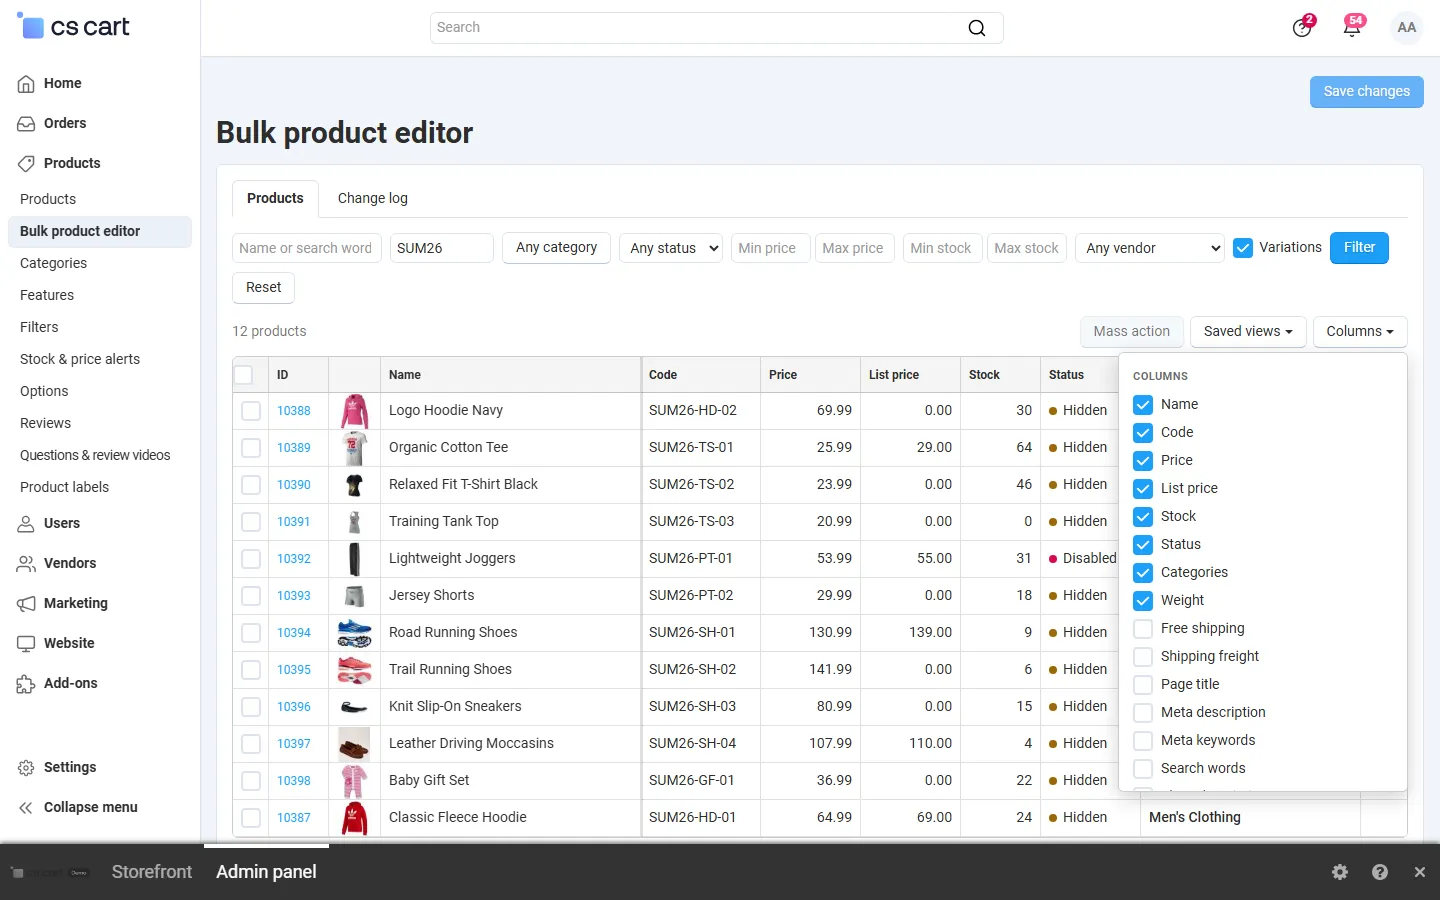
Task: Click the Marketing megaphone icon
Action: (26, 604)
